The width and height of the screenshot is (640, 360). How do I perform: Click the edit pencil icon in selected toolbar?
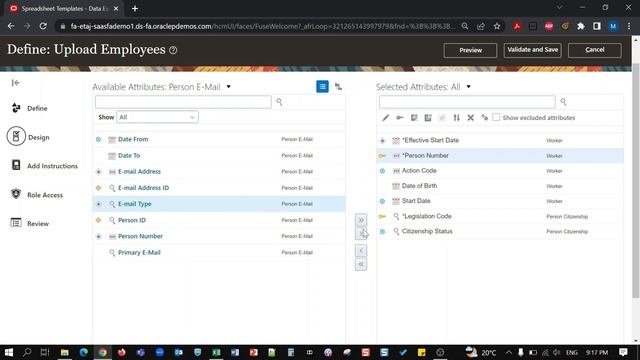[386, 118]
